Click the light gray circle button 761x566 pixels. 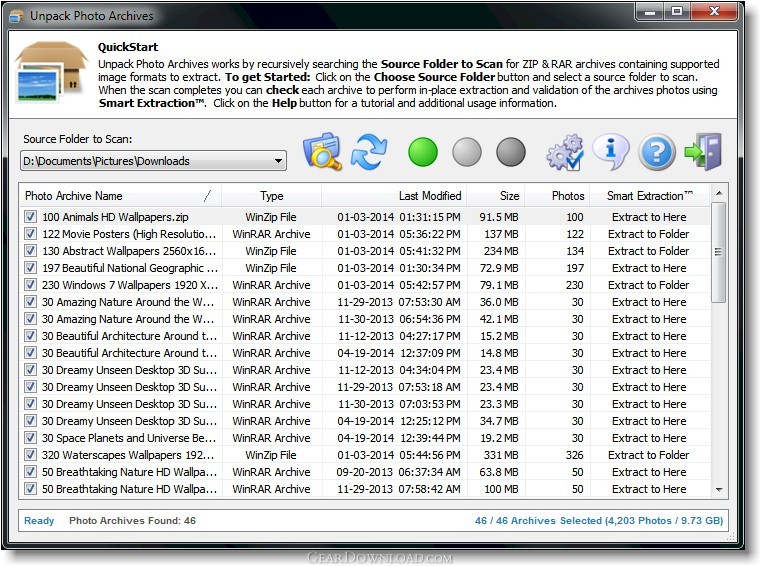click(467, 152)
